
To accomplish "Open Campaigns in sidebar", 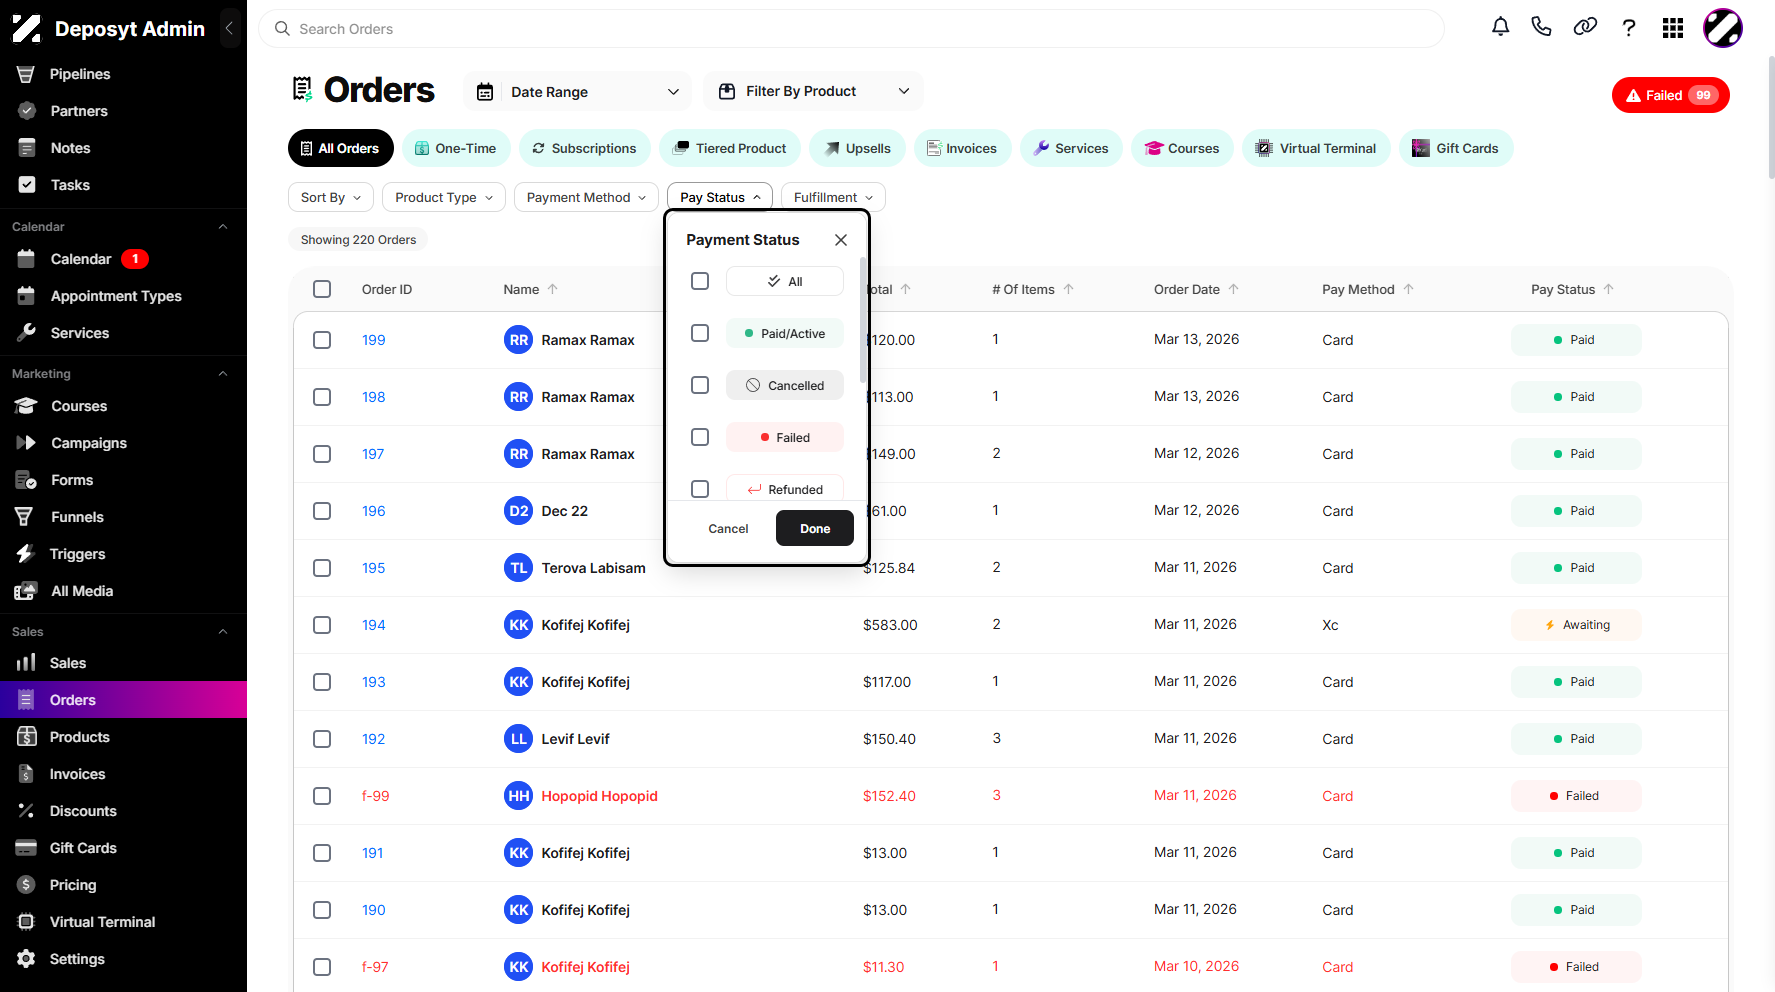I will [x=89, y=443].
